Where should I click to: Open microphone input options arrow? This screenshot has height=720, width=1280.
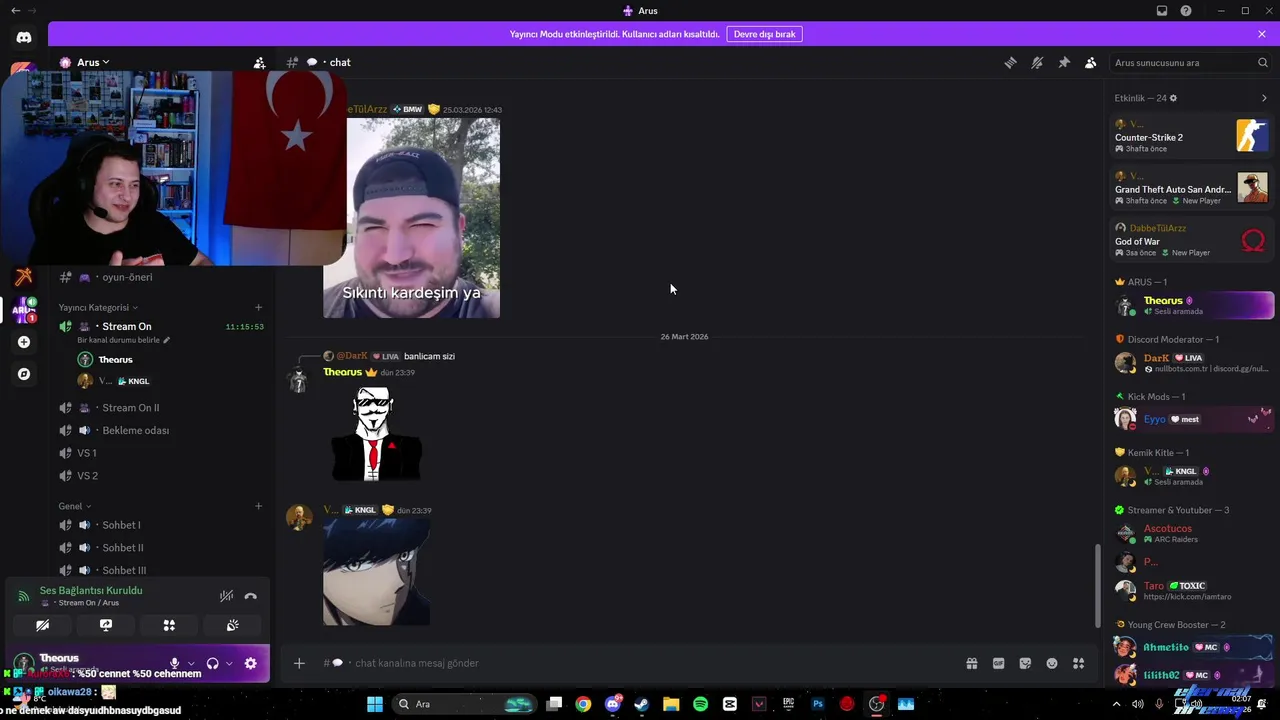(191, 663)
